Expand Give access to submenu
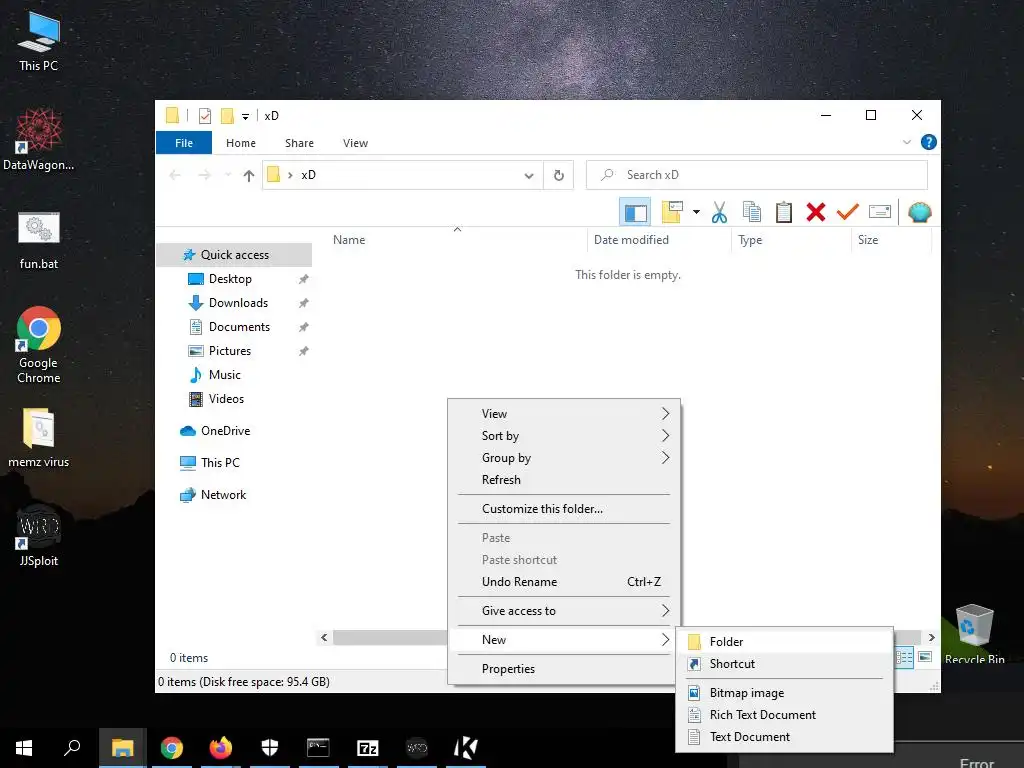This screenshot has width=1024, height=768. click(564, 611)
